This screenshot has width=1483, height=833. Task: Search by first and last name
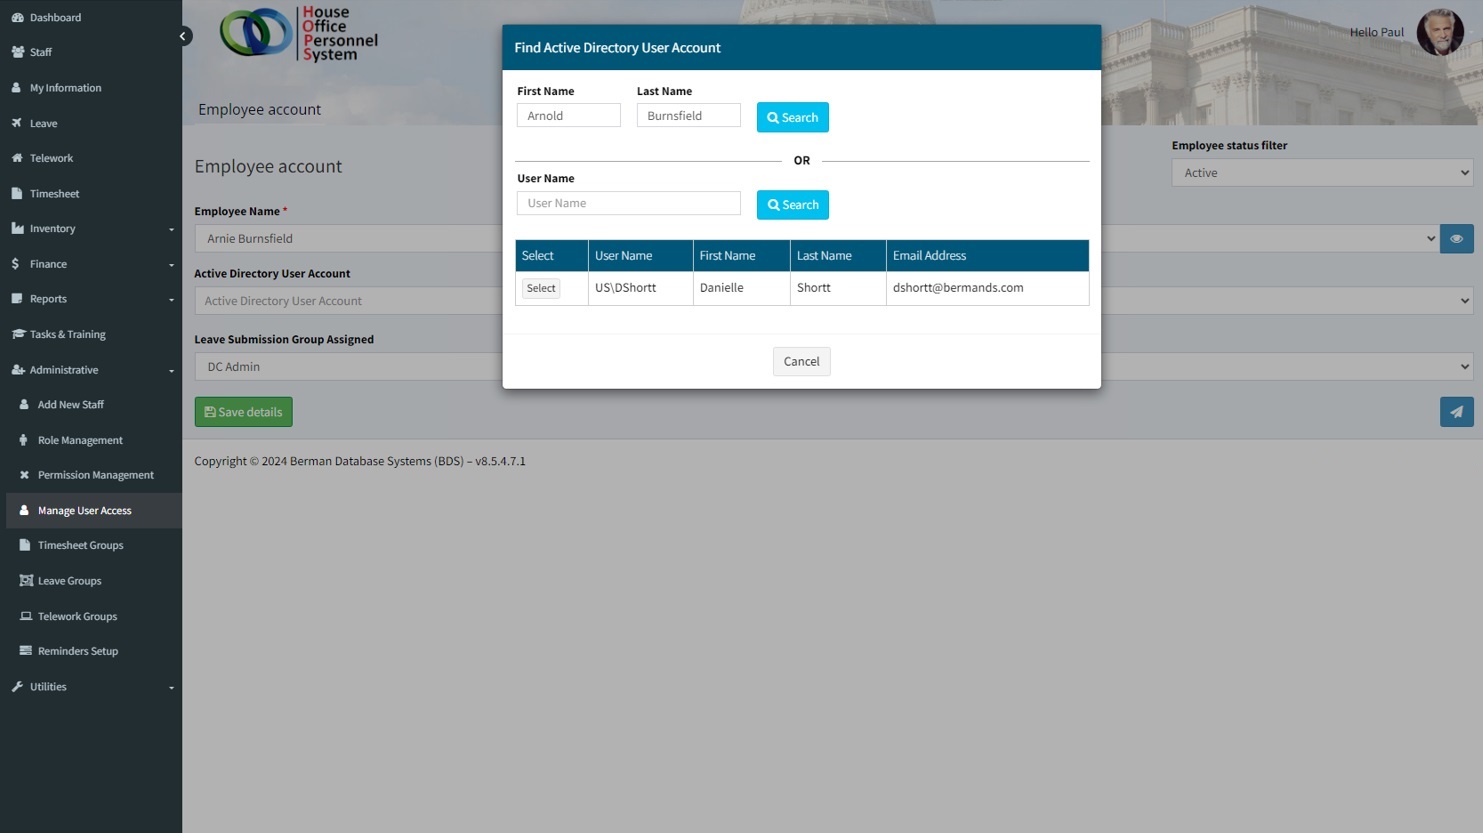(792, 118)
